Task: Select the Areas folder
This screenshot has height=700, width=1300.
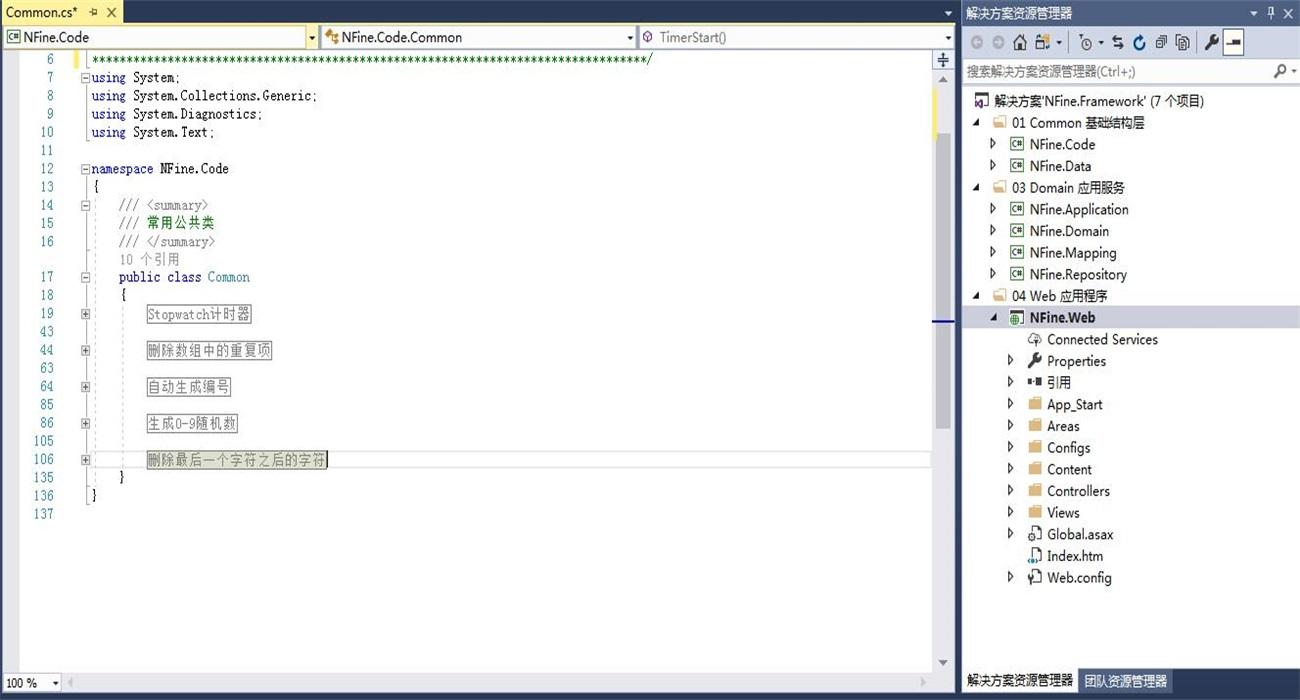Action: (x=1063, y=426)
